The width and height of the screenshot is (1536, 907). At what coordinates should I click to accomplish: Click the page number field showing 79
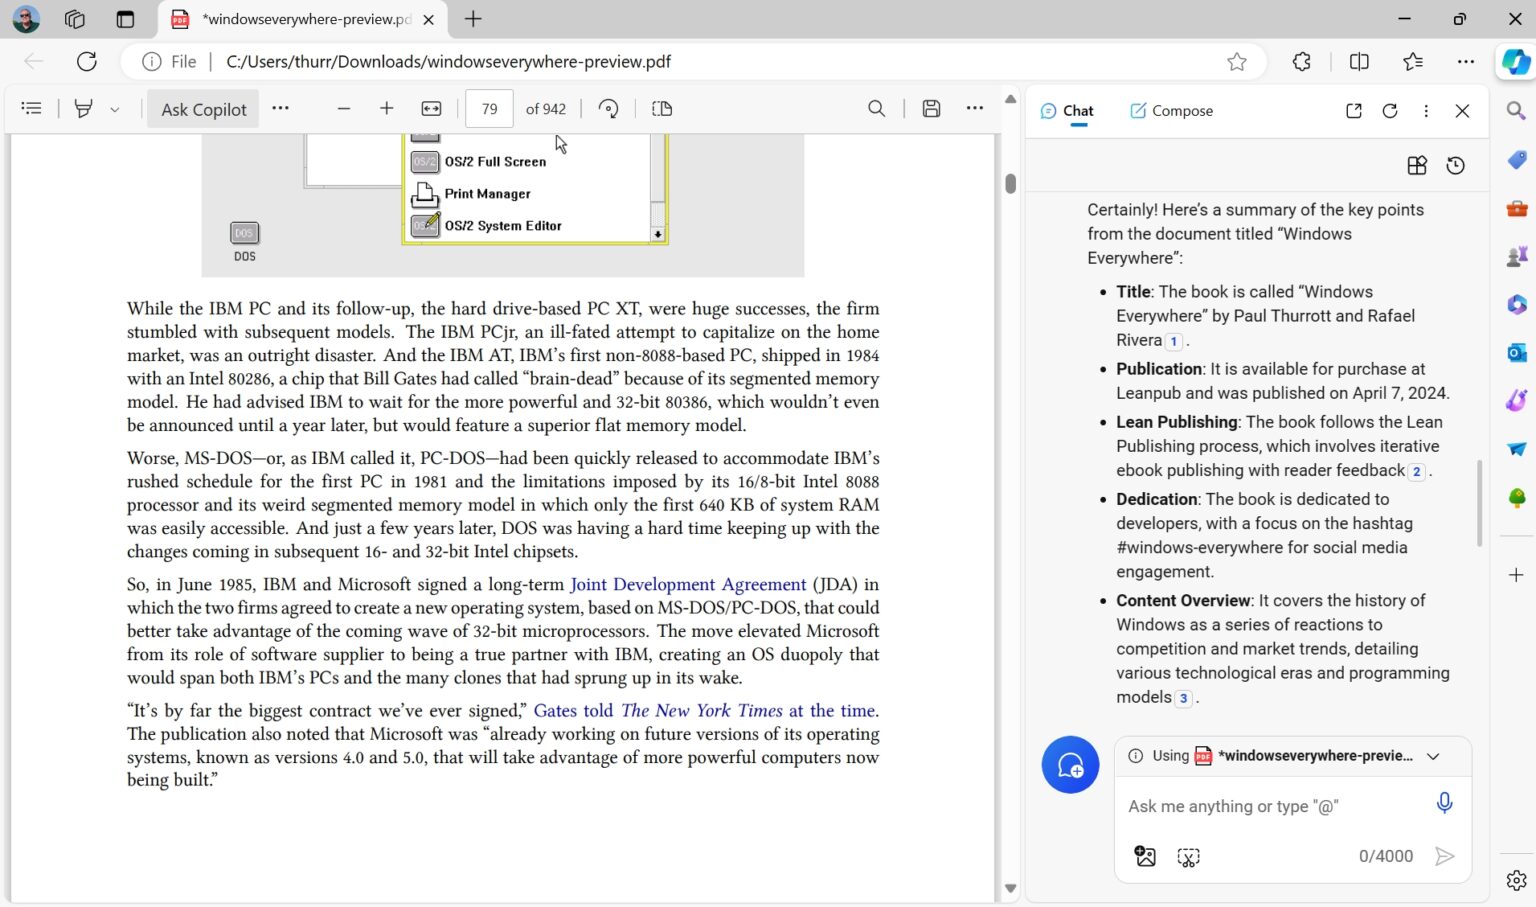click(489, 109)
